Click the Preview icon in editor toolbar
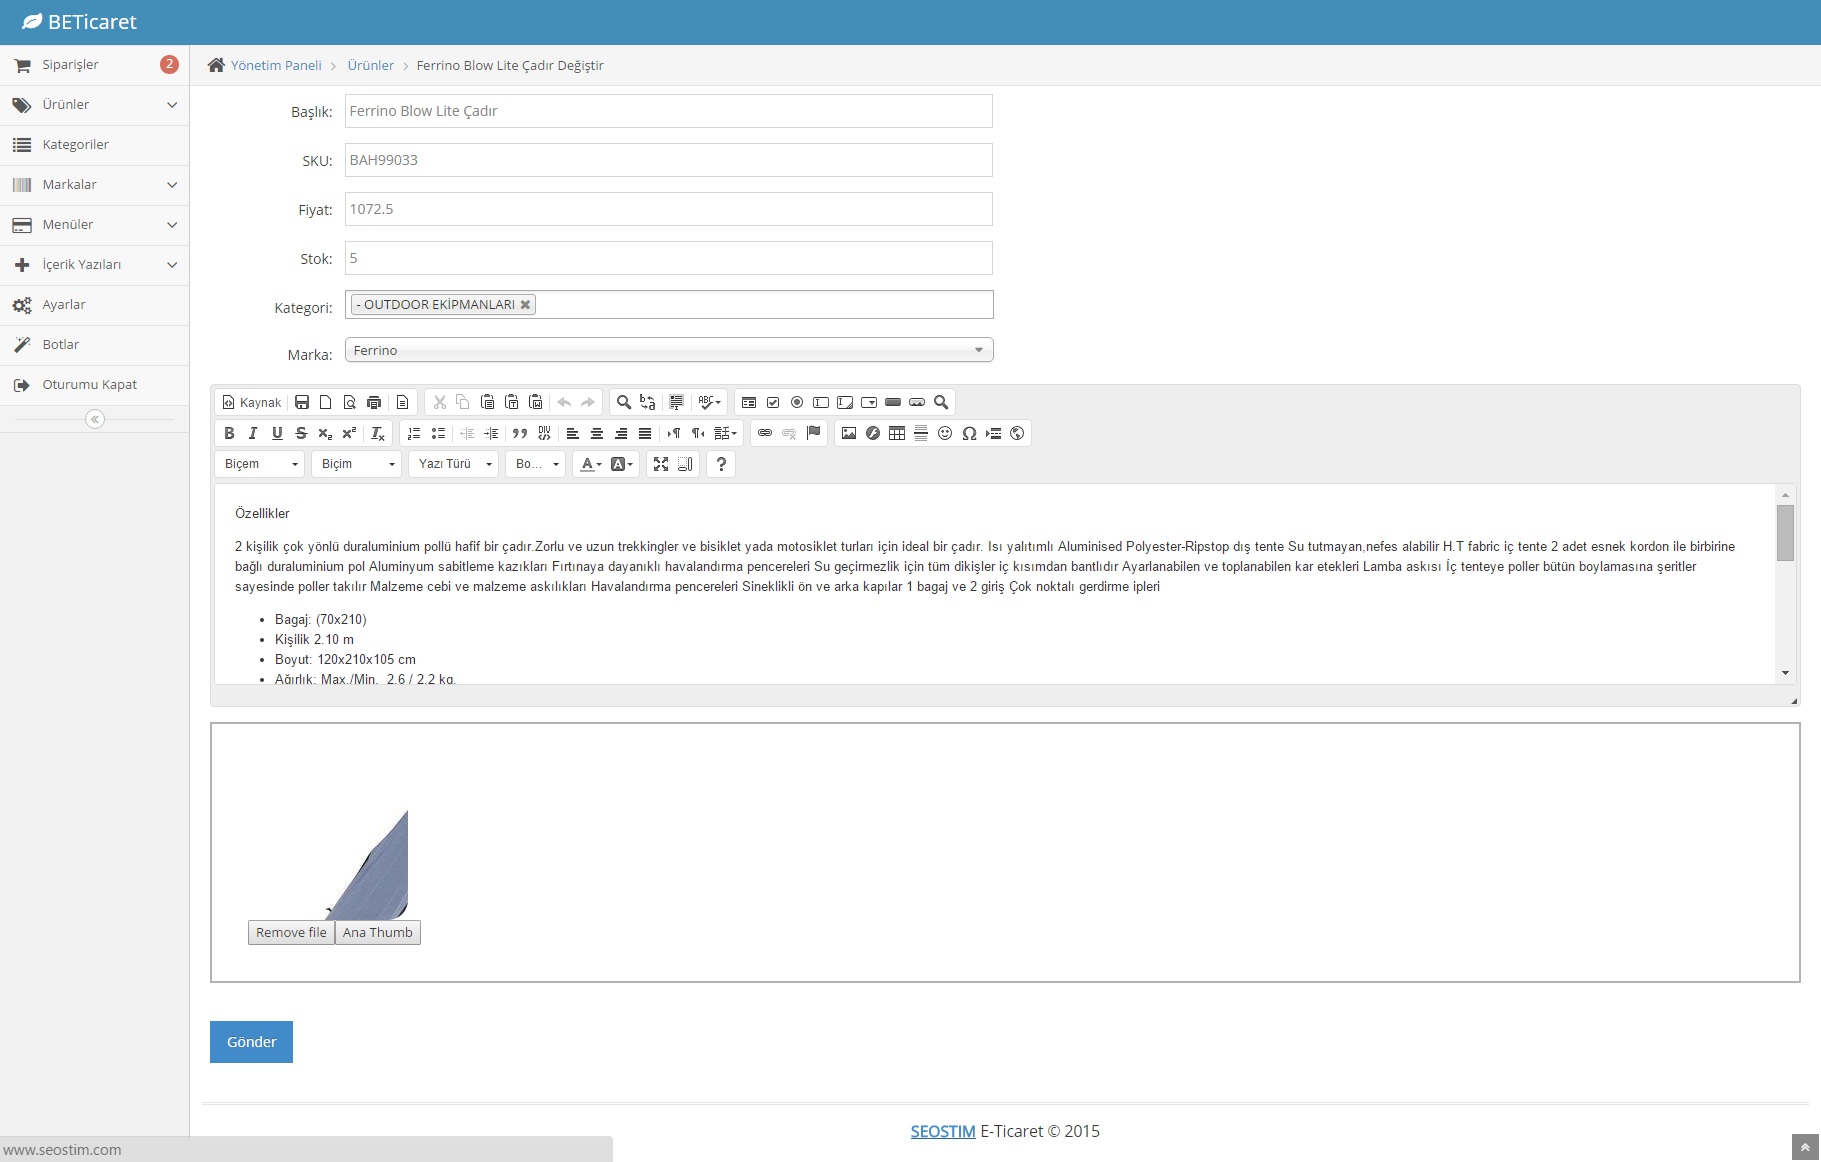 coord(350,402)
